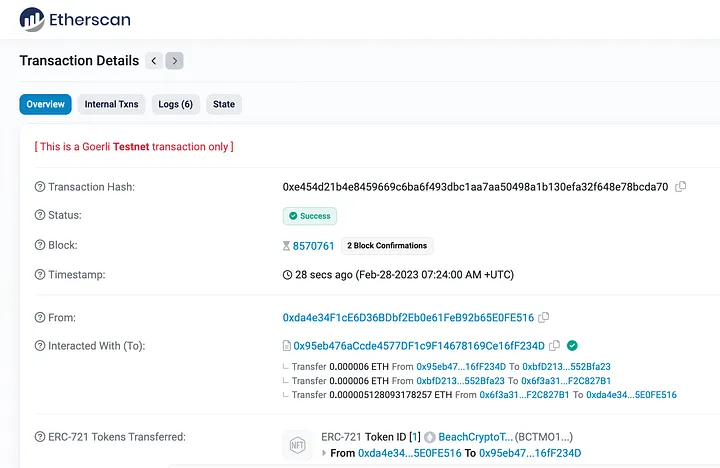
Task: Click the NFT thumbnail image
Action: (x=297, y=445)
